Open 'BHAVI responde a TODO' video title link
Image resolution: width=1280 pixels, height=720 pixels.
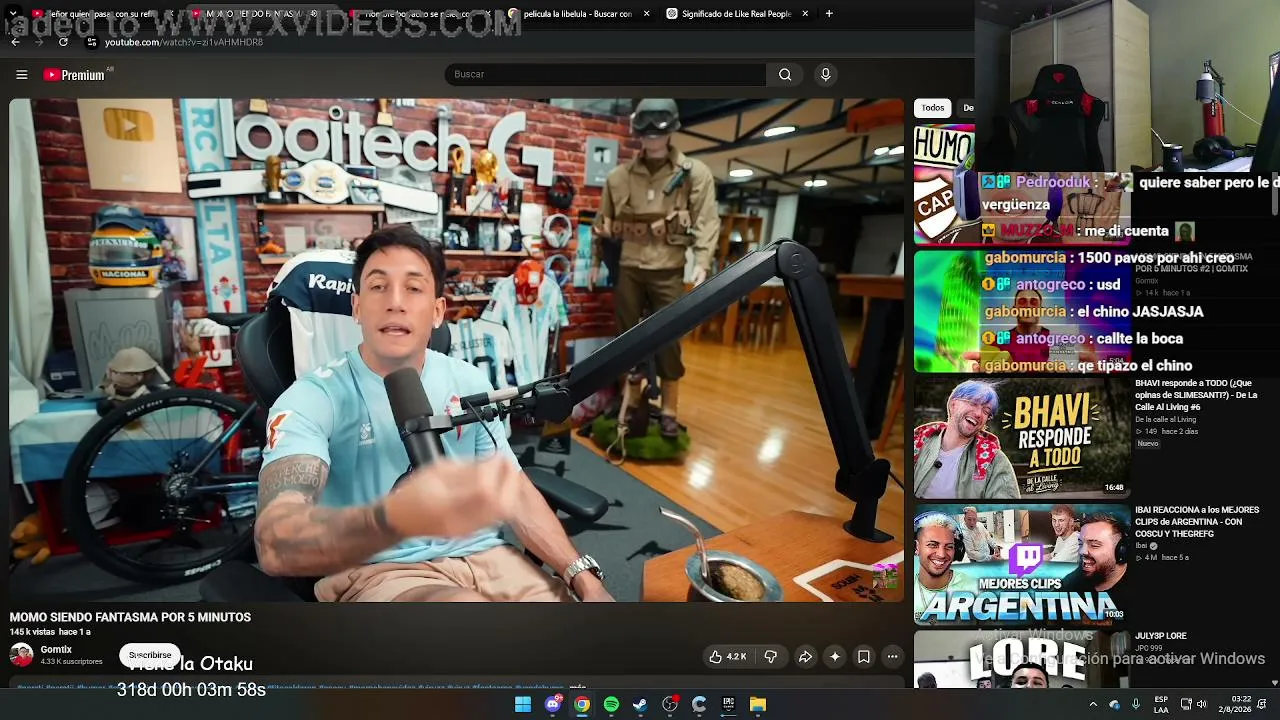coord(1196,395)
